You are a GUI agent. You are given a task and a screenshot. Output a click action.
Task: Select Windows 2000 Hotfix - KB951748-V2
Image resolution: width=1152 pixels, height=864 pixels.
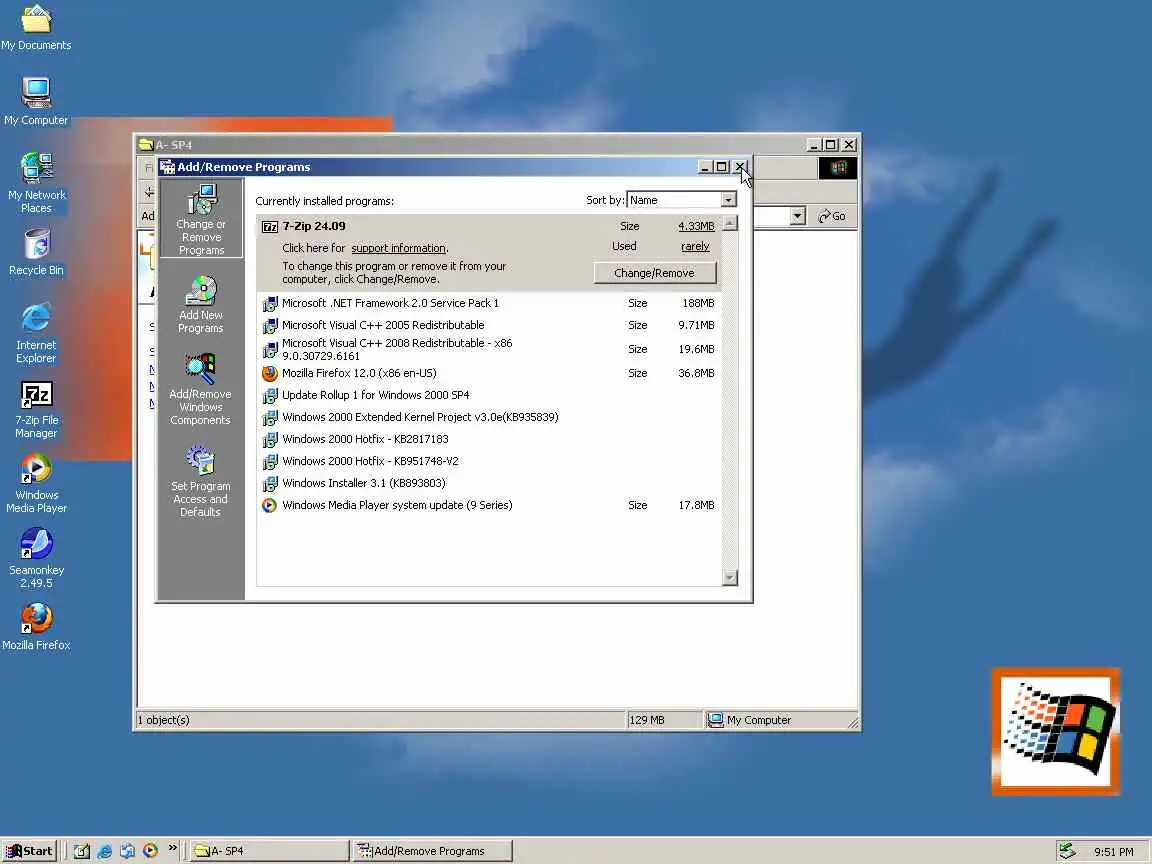[489, 461]
